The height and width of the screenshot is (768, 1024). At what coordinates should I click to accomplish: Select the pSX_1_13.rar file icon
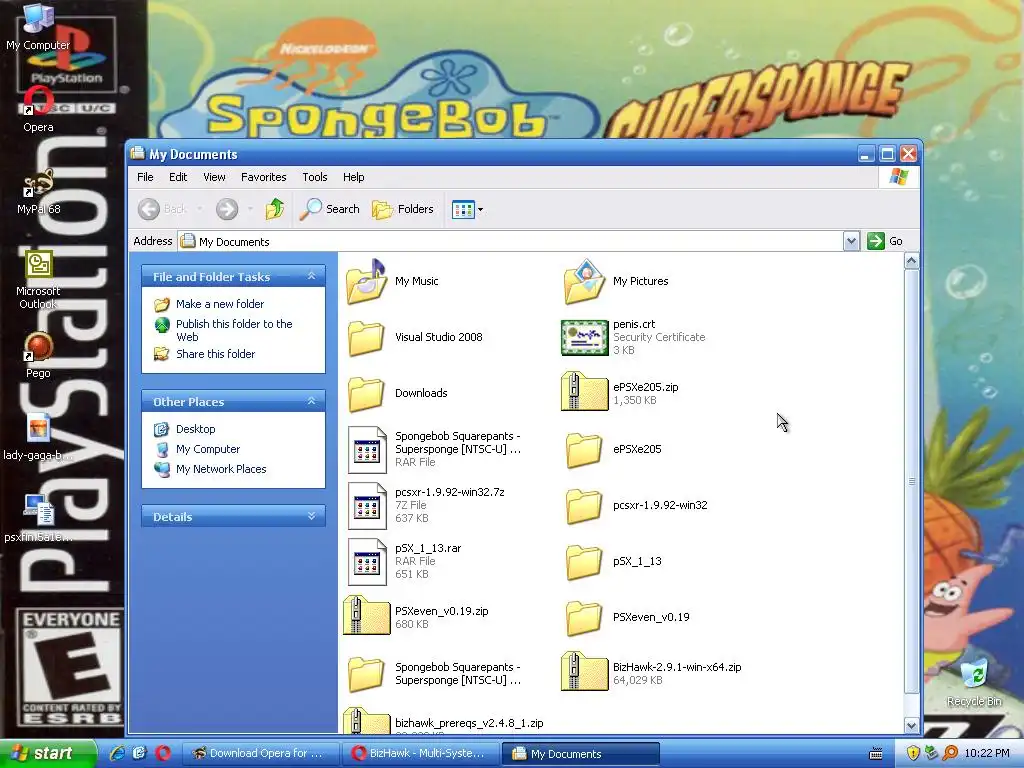pyautogui.click(x=366, y=562)
